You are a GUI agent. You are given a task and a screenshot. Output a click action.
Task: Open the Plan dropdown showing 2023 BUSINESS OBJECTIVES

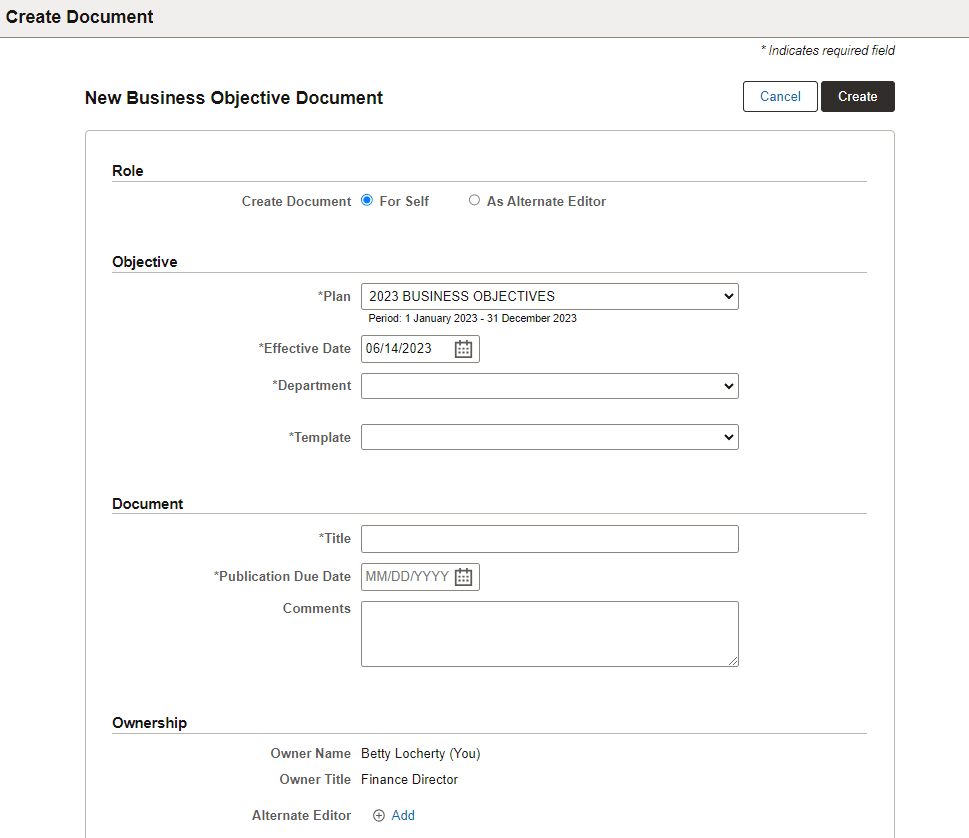(x=549, y=296)
